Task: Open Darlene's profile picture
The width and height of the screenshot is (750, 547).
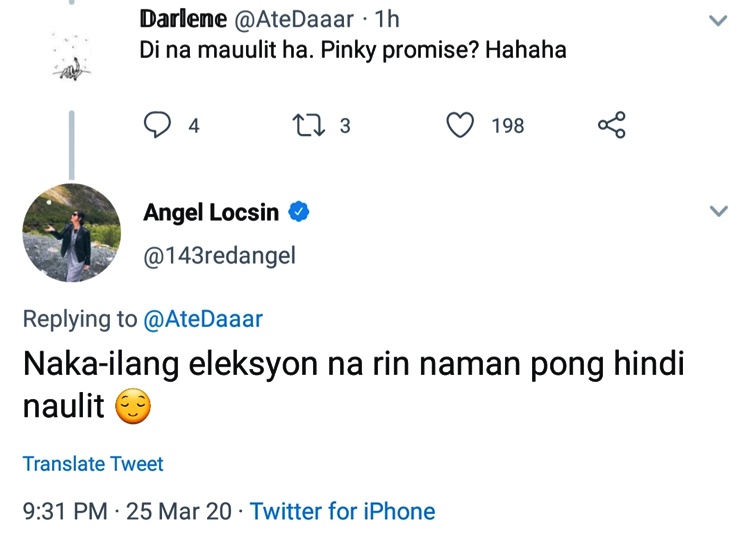Action: click(70, 60)
